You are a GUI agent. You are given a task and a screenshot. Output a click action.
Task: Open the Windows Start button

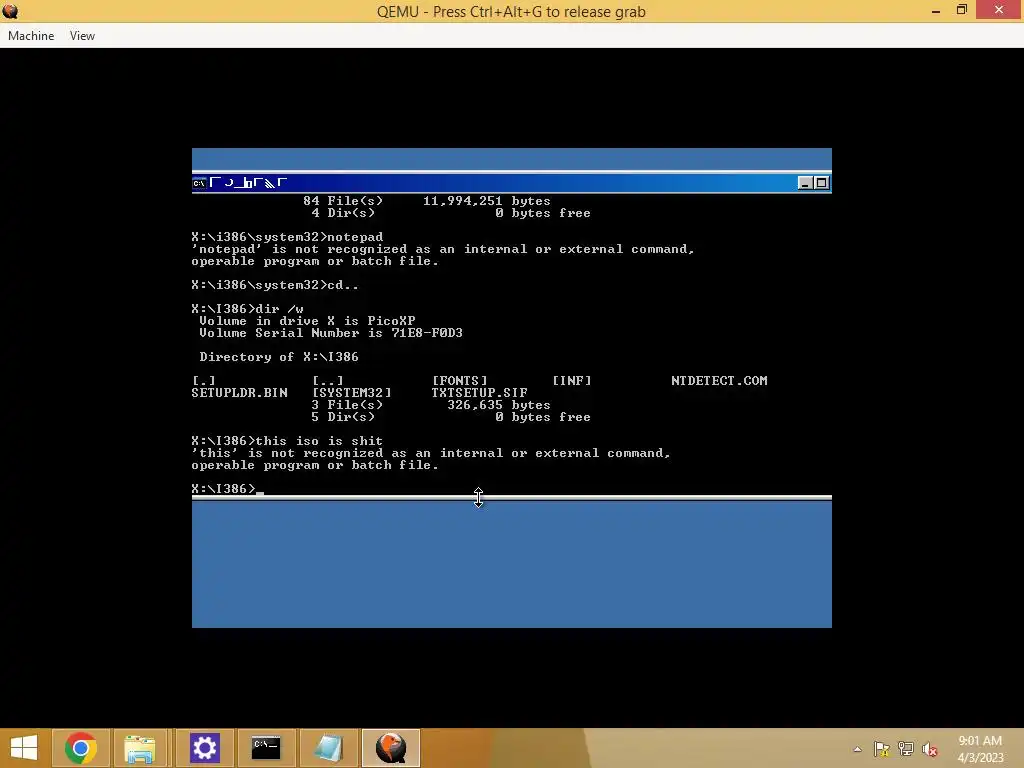24,748
